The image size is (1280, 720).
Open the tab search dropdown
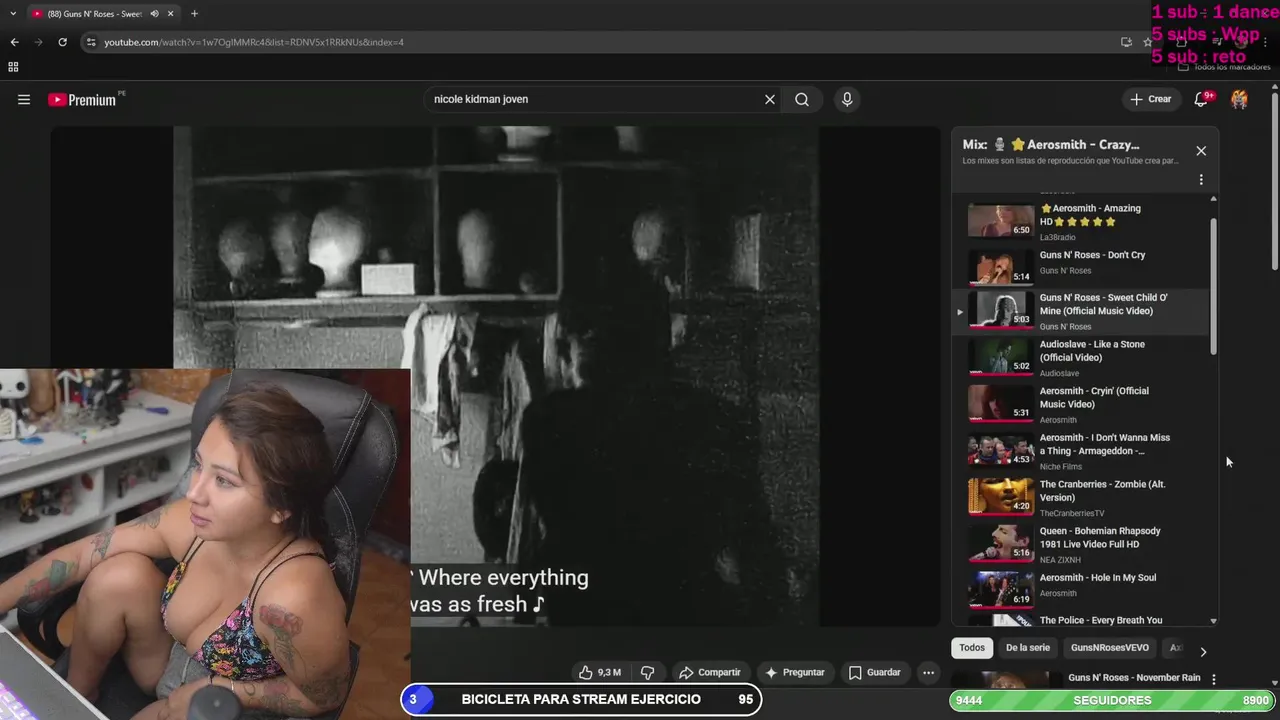coord(12,14)
